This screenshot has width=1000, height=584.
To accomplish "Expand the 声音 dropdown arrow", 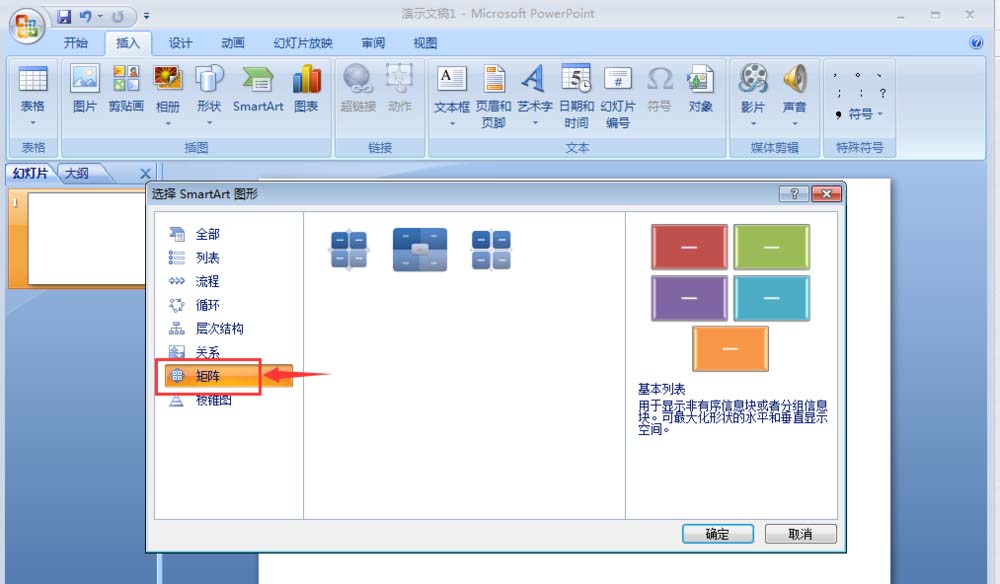I will click(x=795, y=124).
